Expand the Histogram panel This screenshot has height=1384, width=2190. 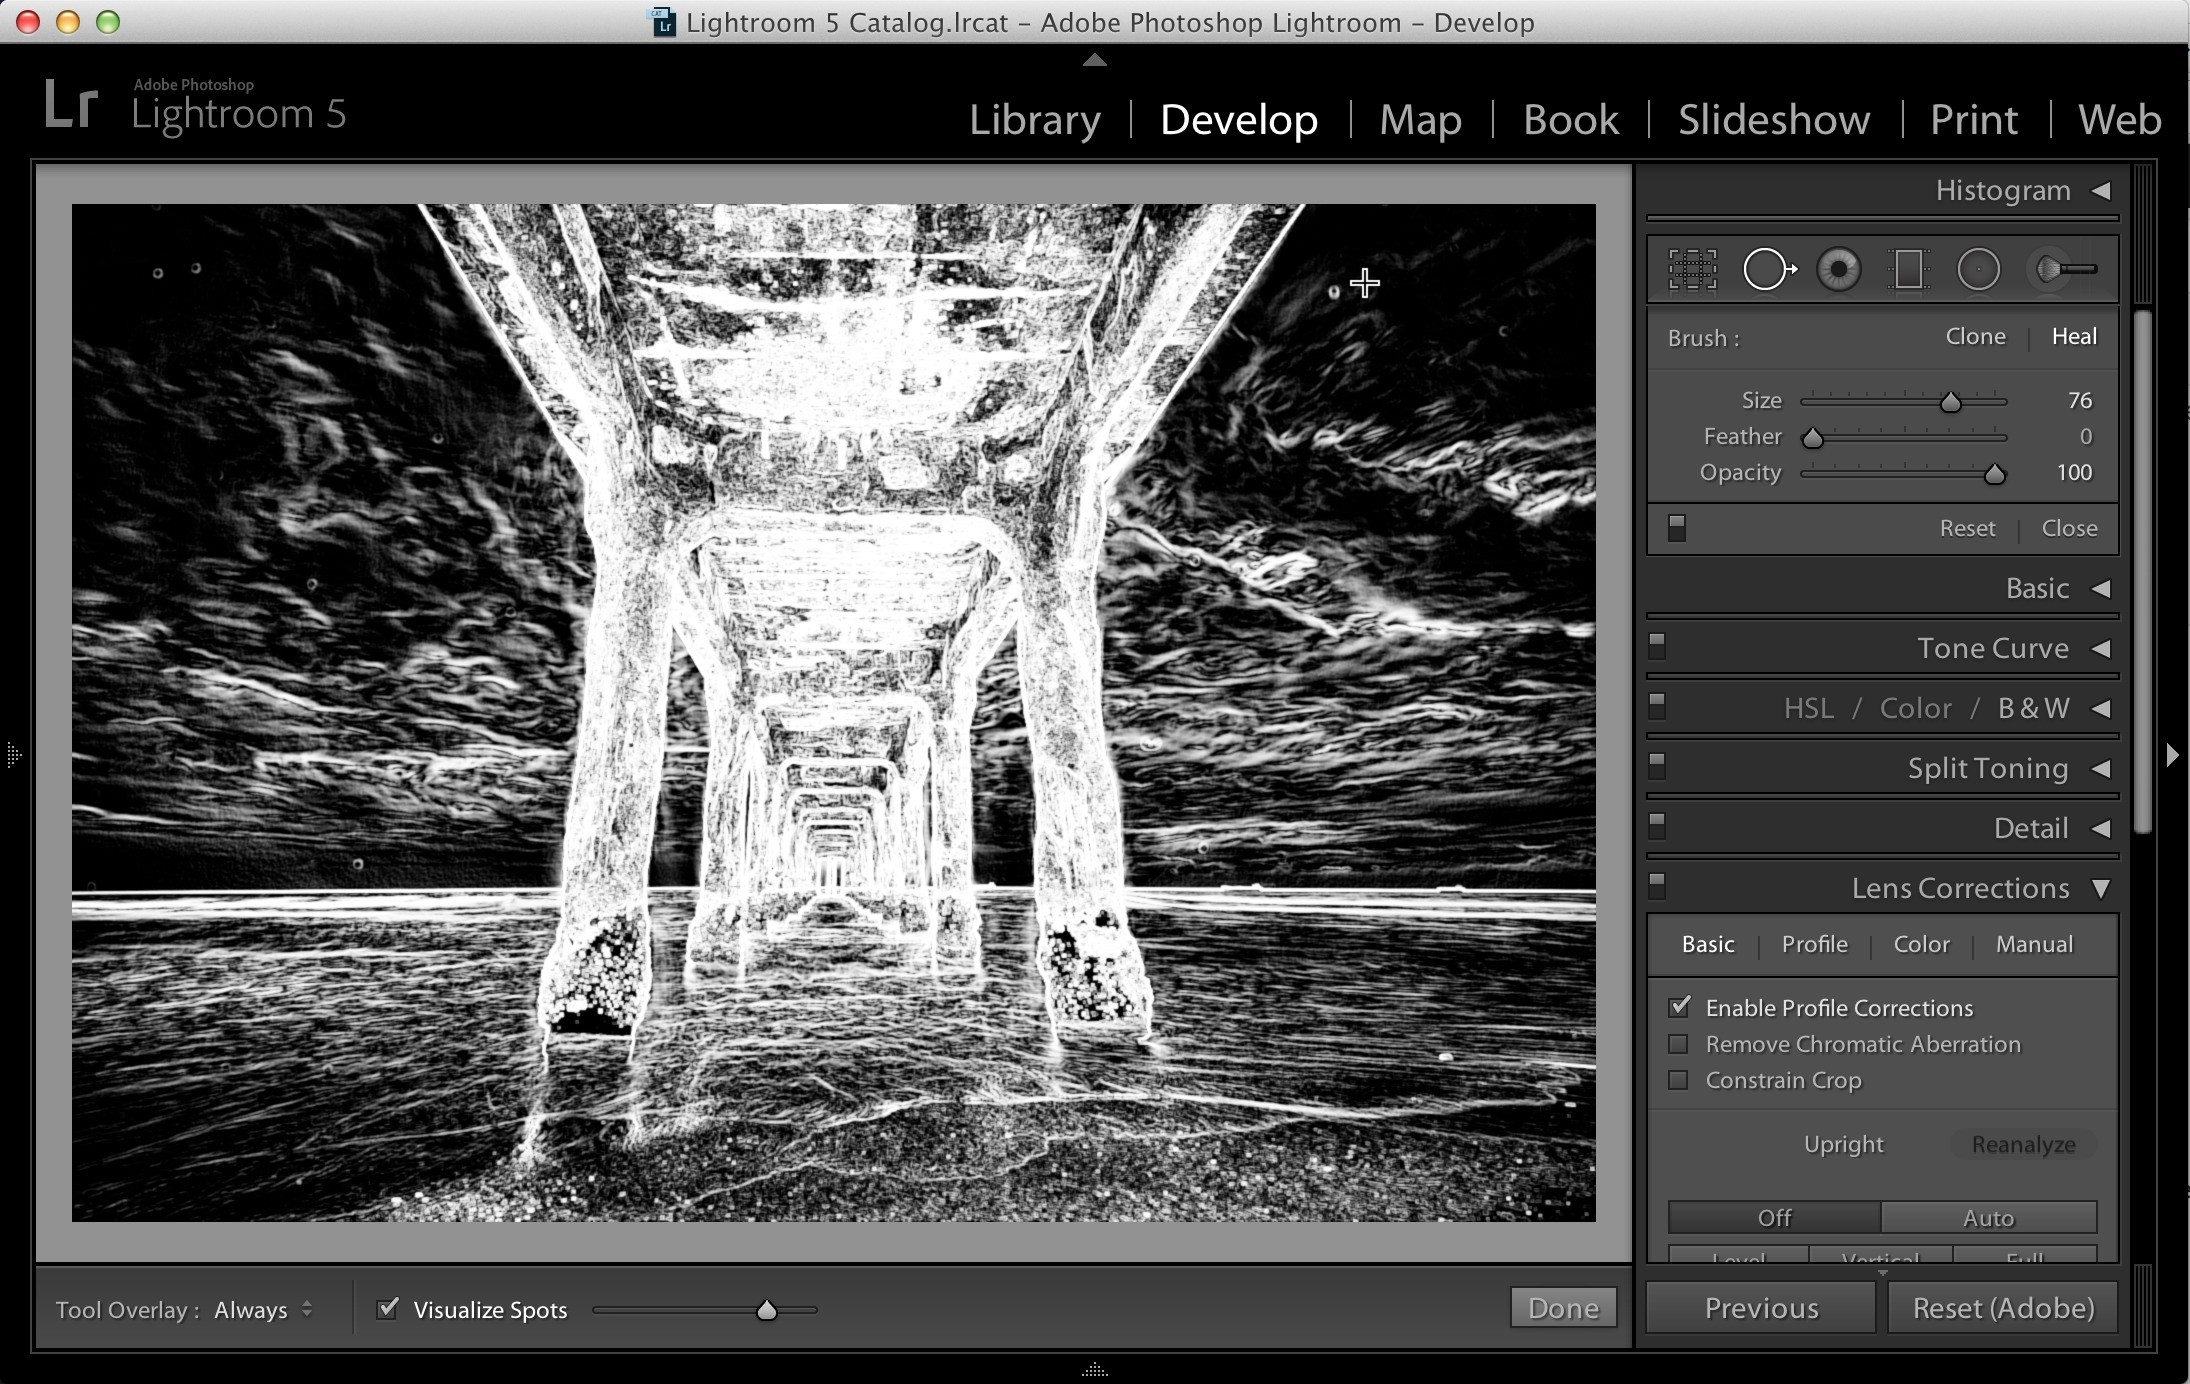(2101, 190)
